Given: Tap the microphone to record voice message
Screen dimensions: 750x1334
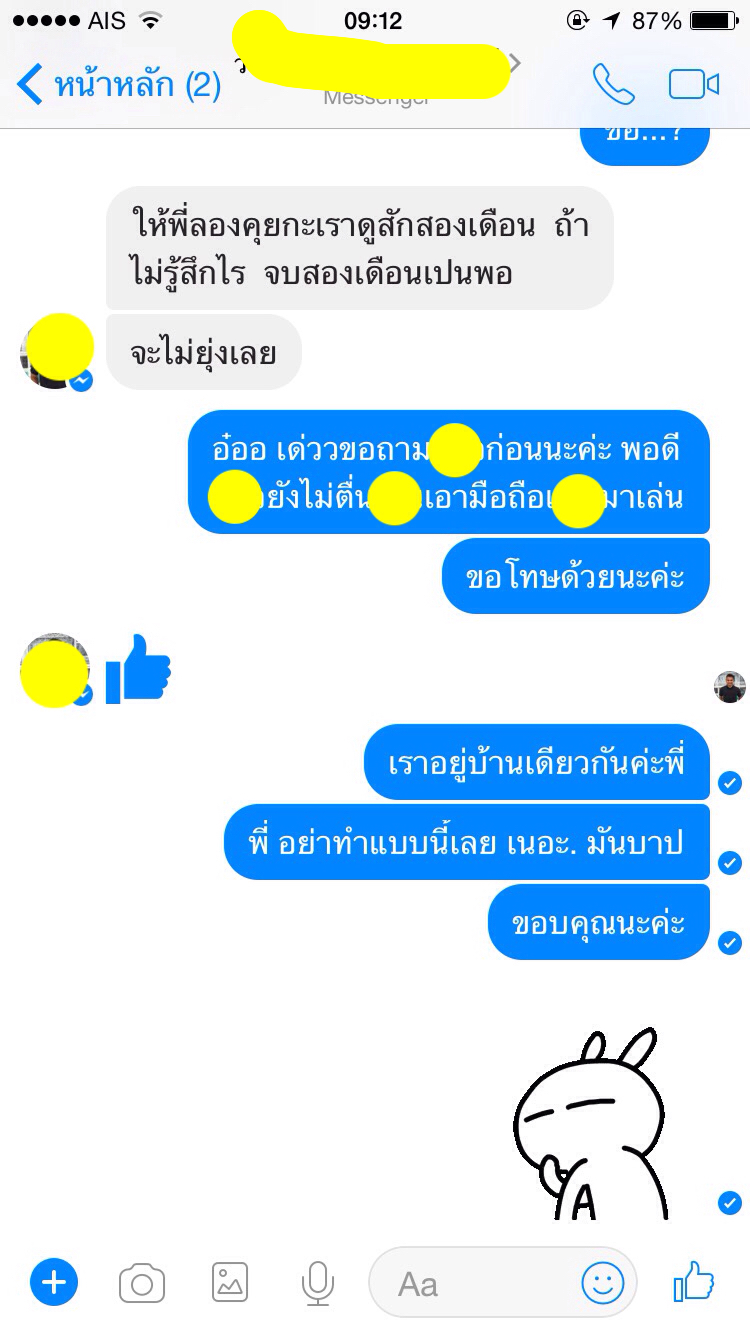Looking at the screenshot, I should tap(318, 1283).
